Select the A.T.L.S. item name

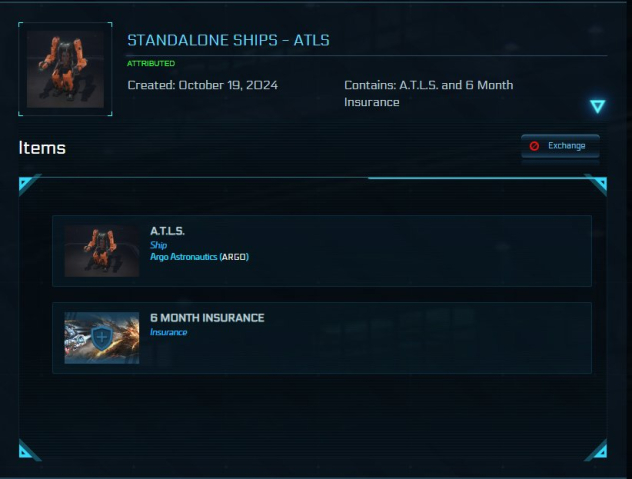tap(167, 232)
